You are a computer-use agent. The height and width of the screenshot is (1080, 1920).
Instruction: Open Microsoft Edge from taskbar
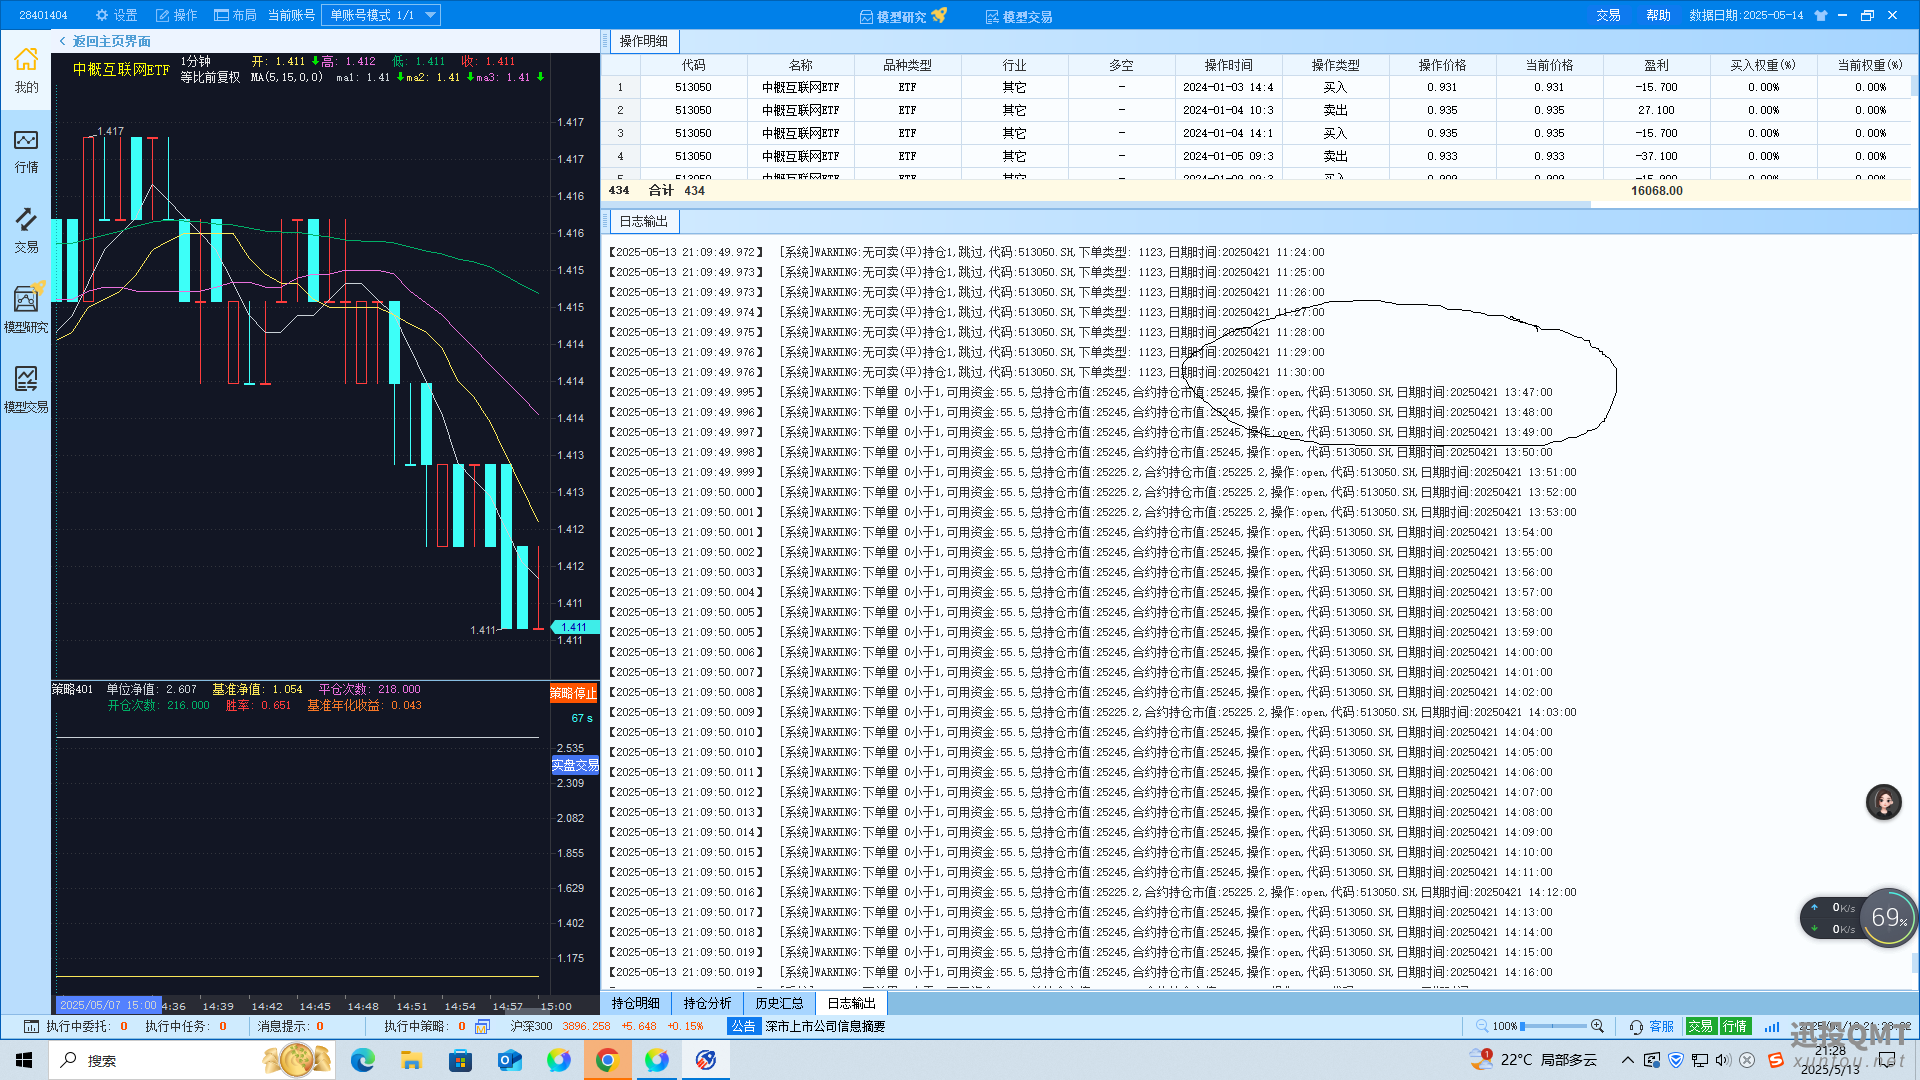pos(362,1060)
